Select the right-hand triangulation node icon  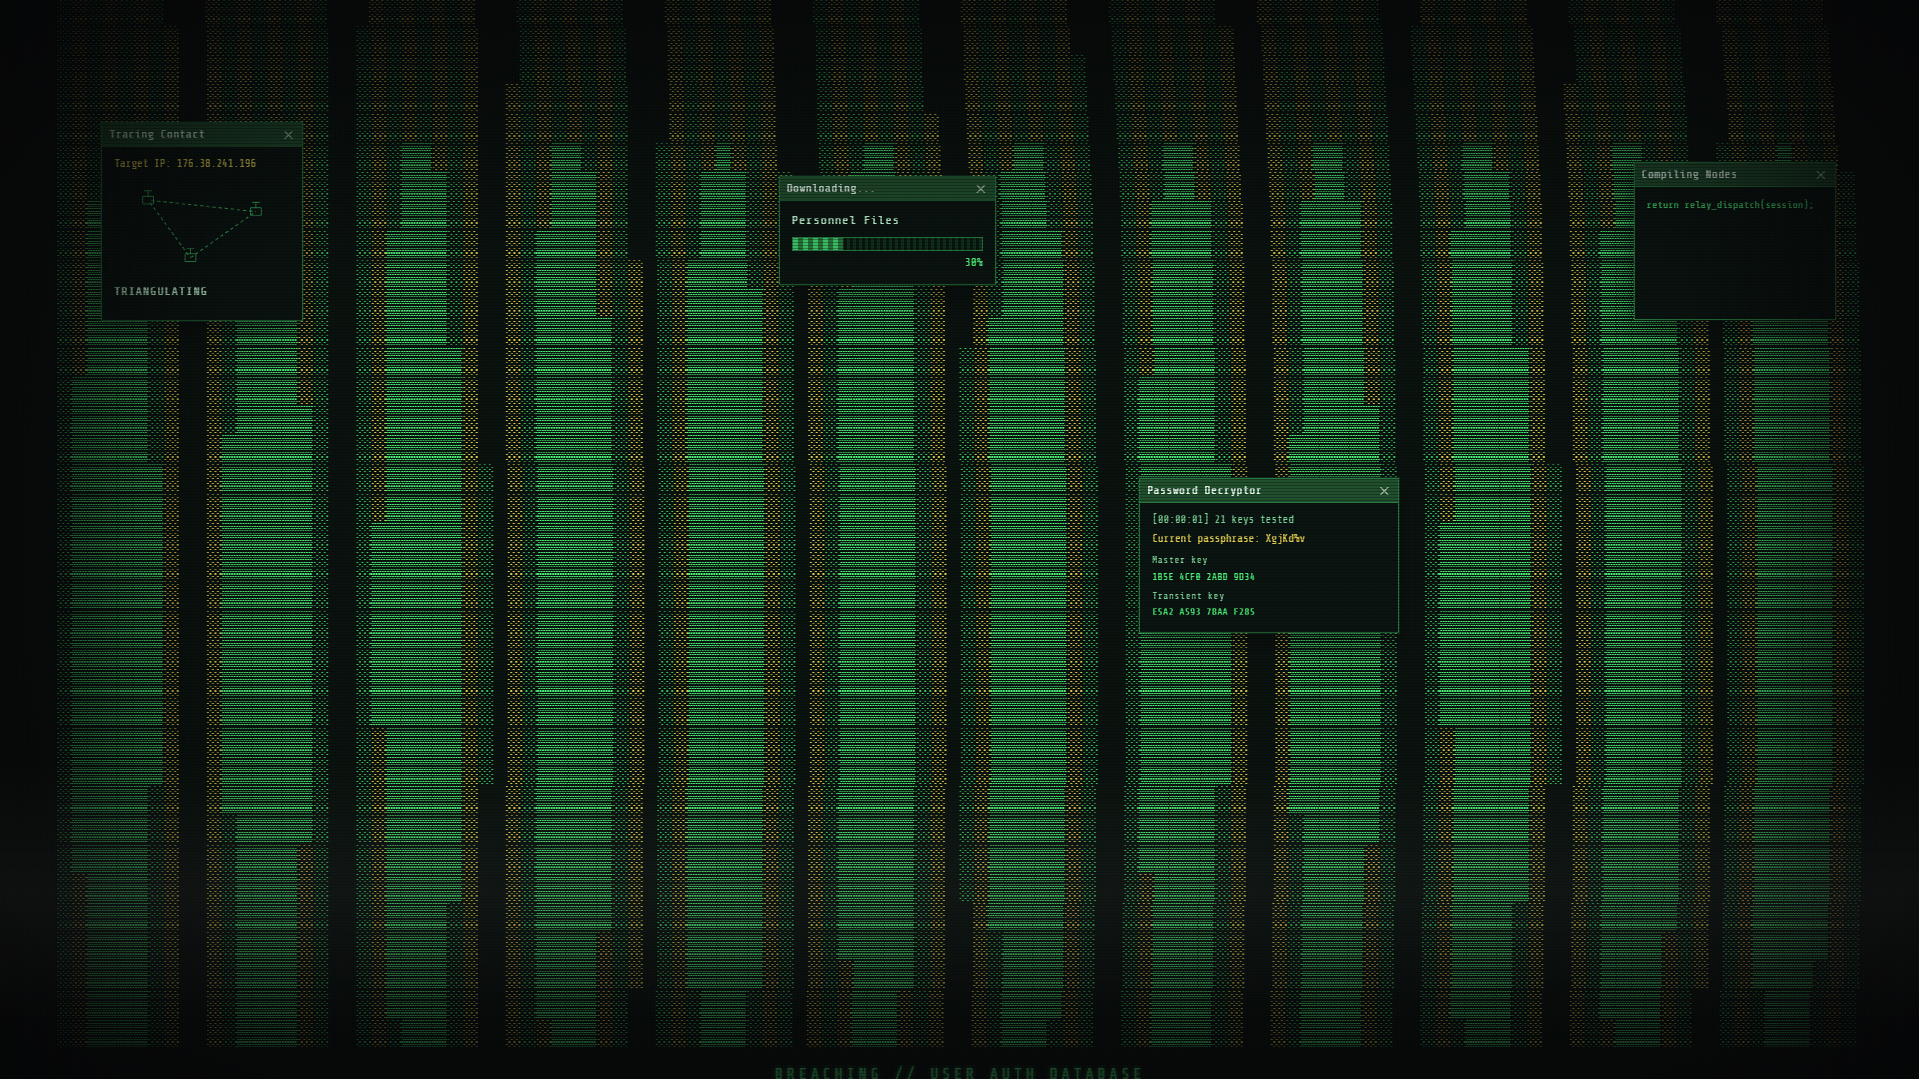coord(256,209)
